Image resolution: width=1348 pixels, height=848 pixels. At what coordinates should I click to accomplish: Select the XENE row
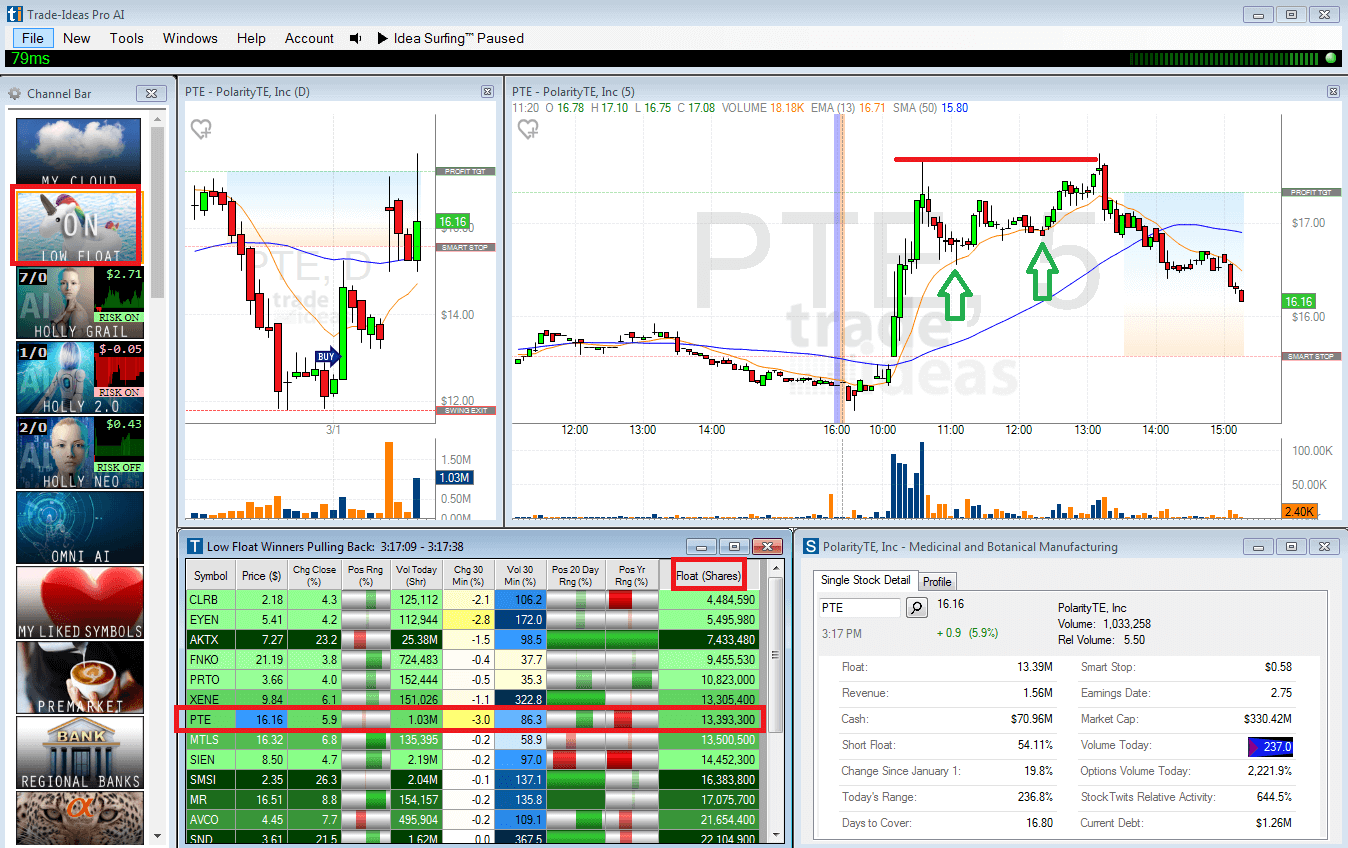[x=472, y=699]
